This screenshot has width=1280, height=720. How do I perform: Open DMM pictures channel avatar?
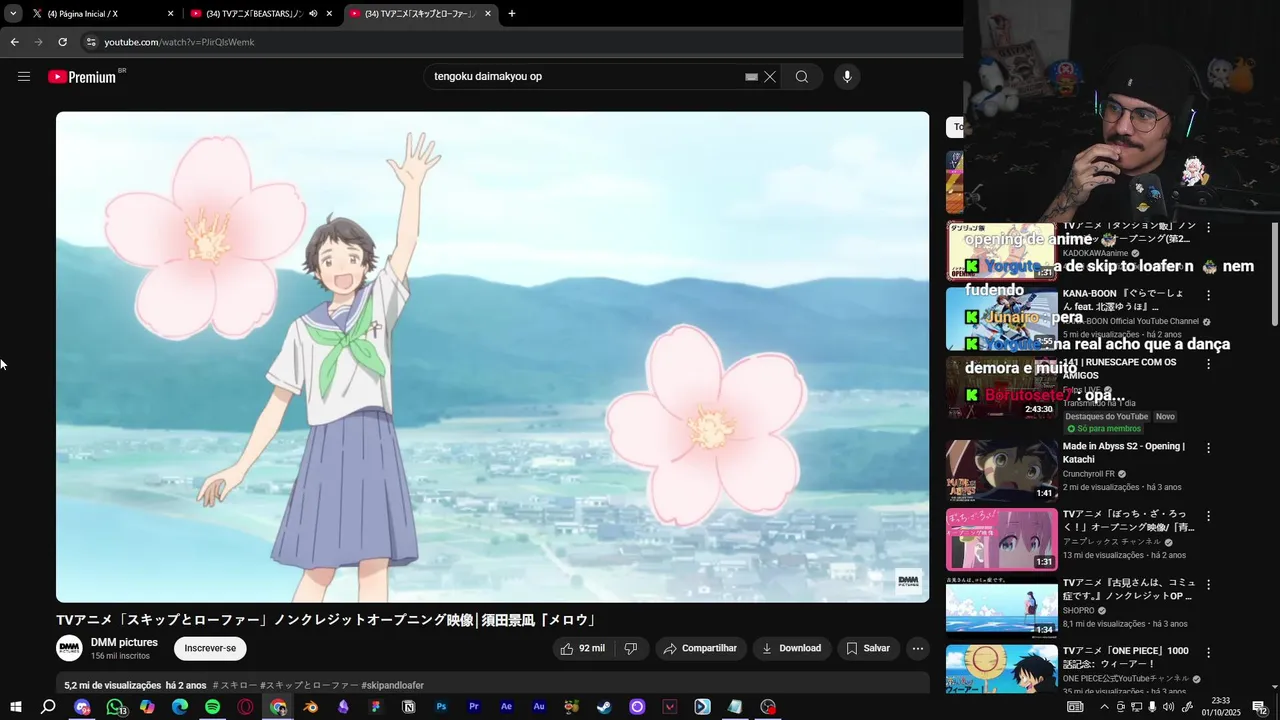pos(69,648)
